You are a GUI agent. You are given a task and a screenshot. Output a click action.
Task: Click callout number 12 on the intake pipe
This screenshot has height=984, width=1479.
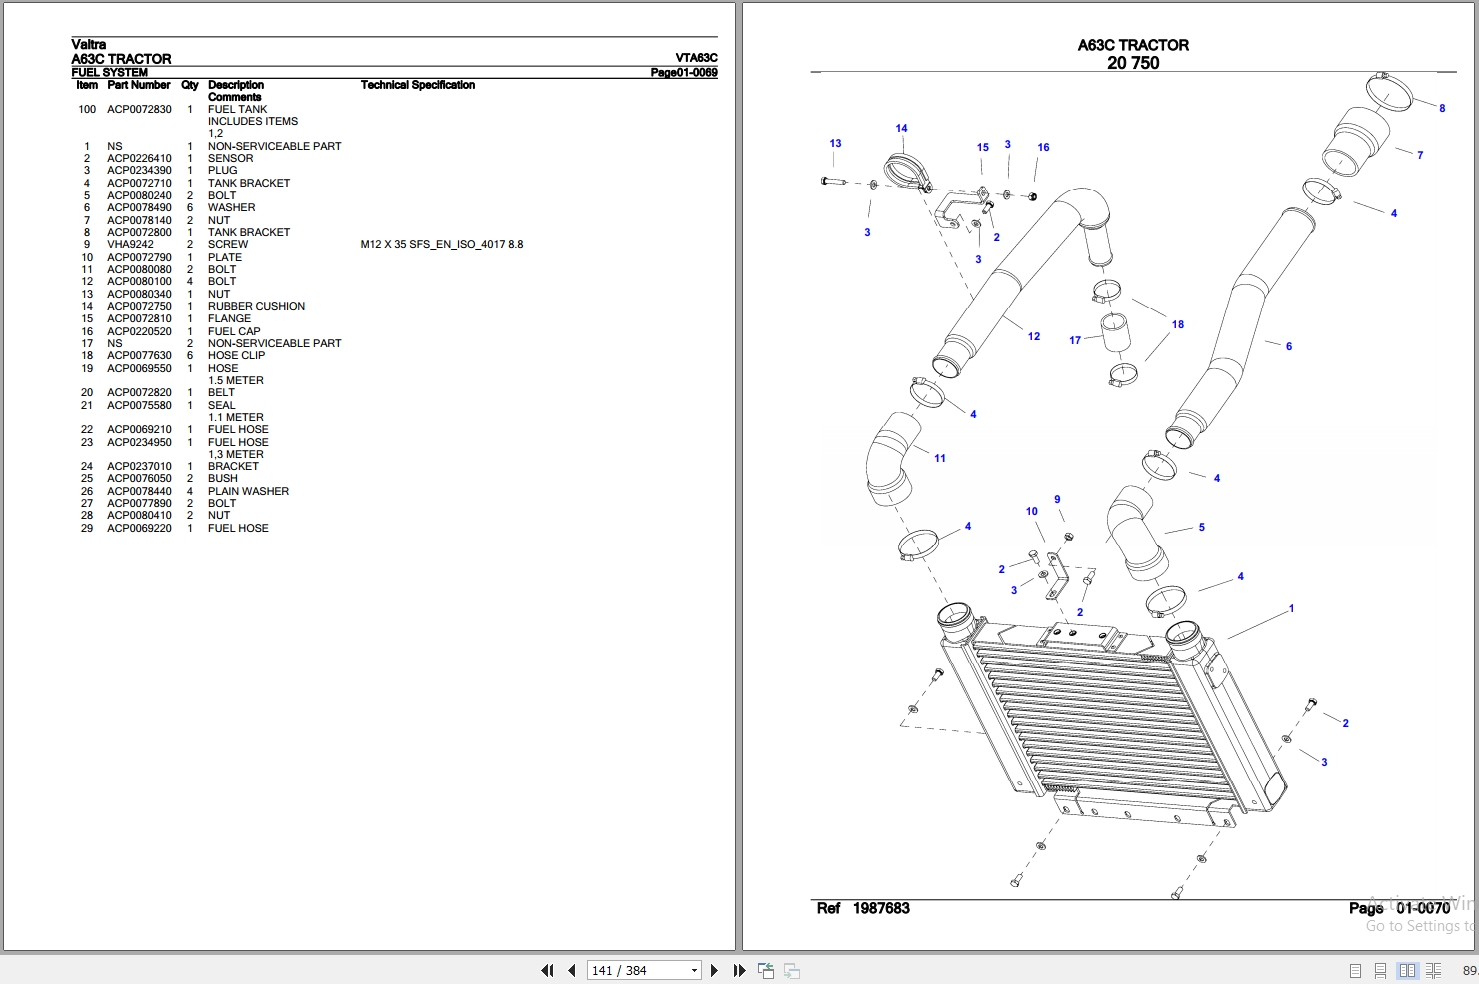[1034, 336]
